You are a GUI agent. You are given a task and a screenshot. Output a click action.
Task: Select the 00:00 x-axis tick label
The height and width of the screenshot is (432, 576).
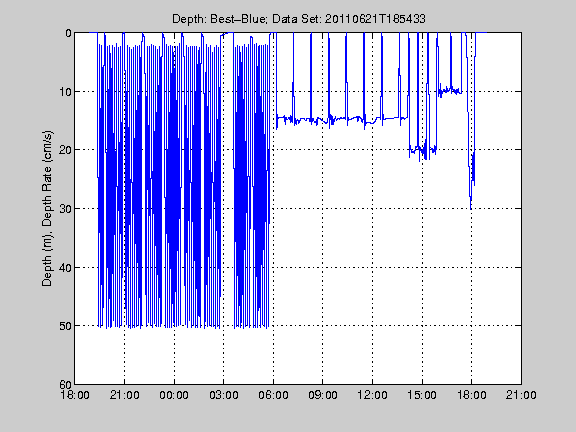pyautogui.click(x=174, y=395)
